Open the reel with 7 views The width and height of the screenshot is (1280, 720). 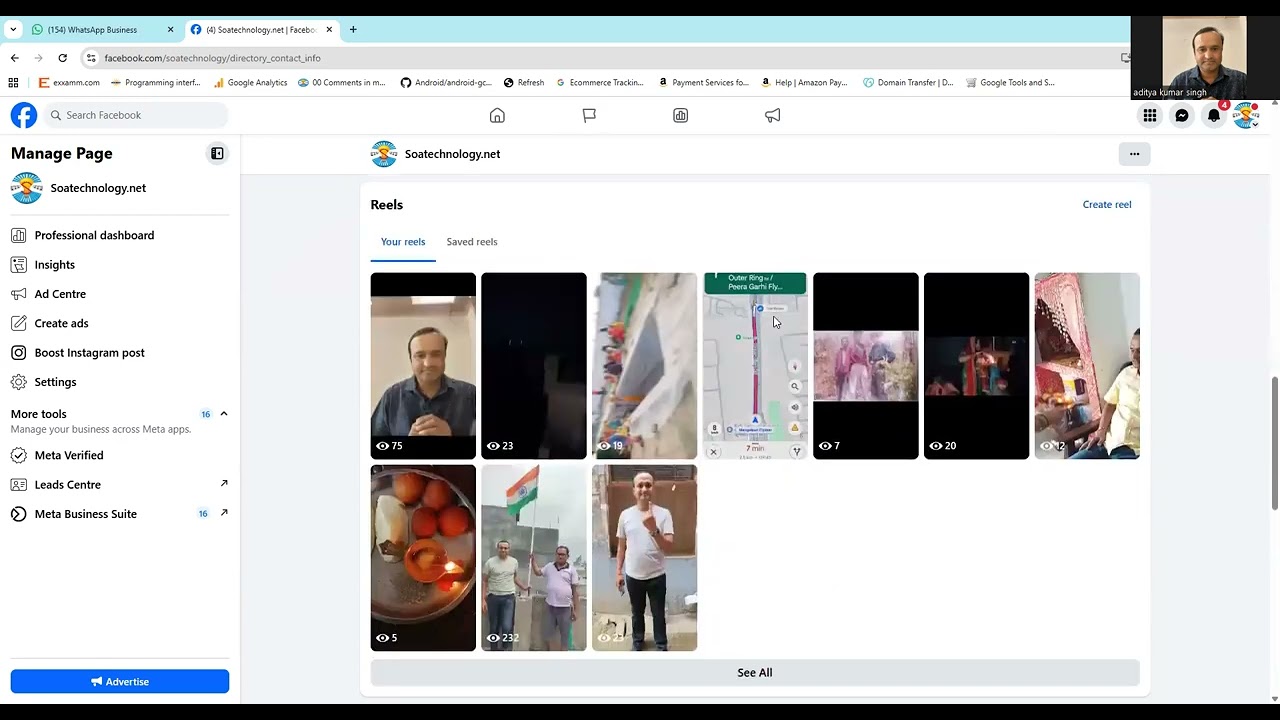pos(866,366)
